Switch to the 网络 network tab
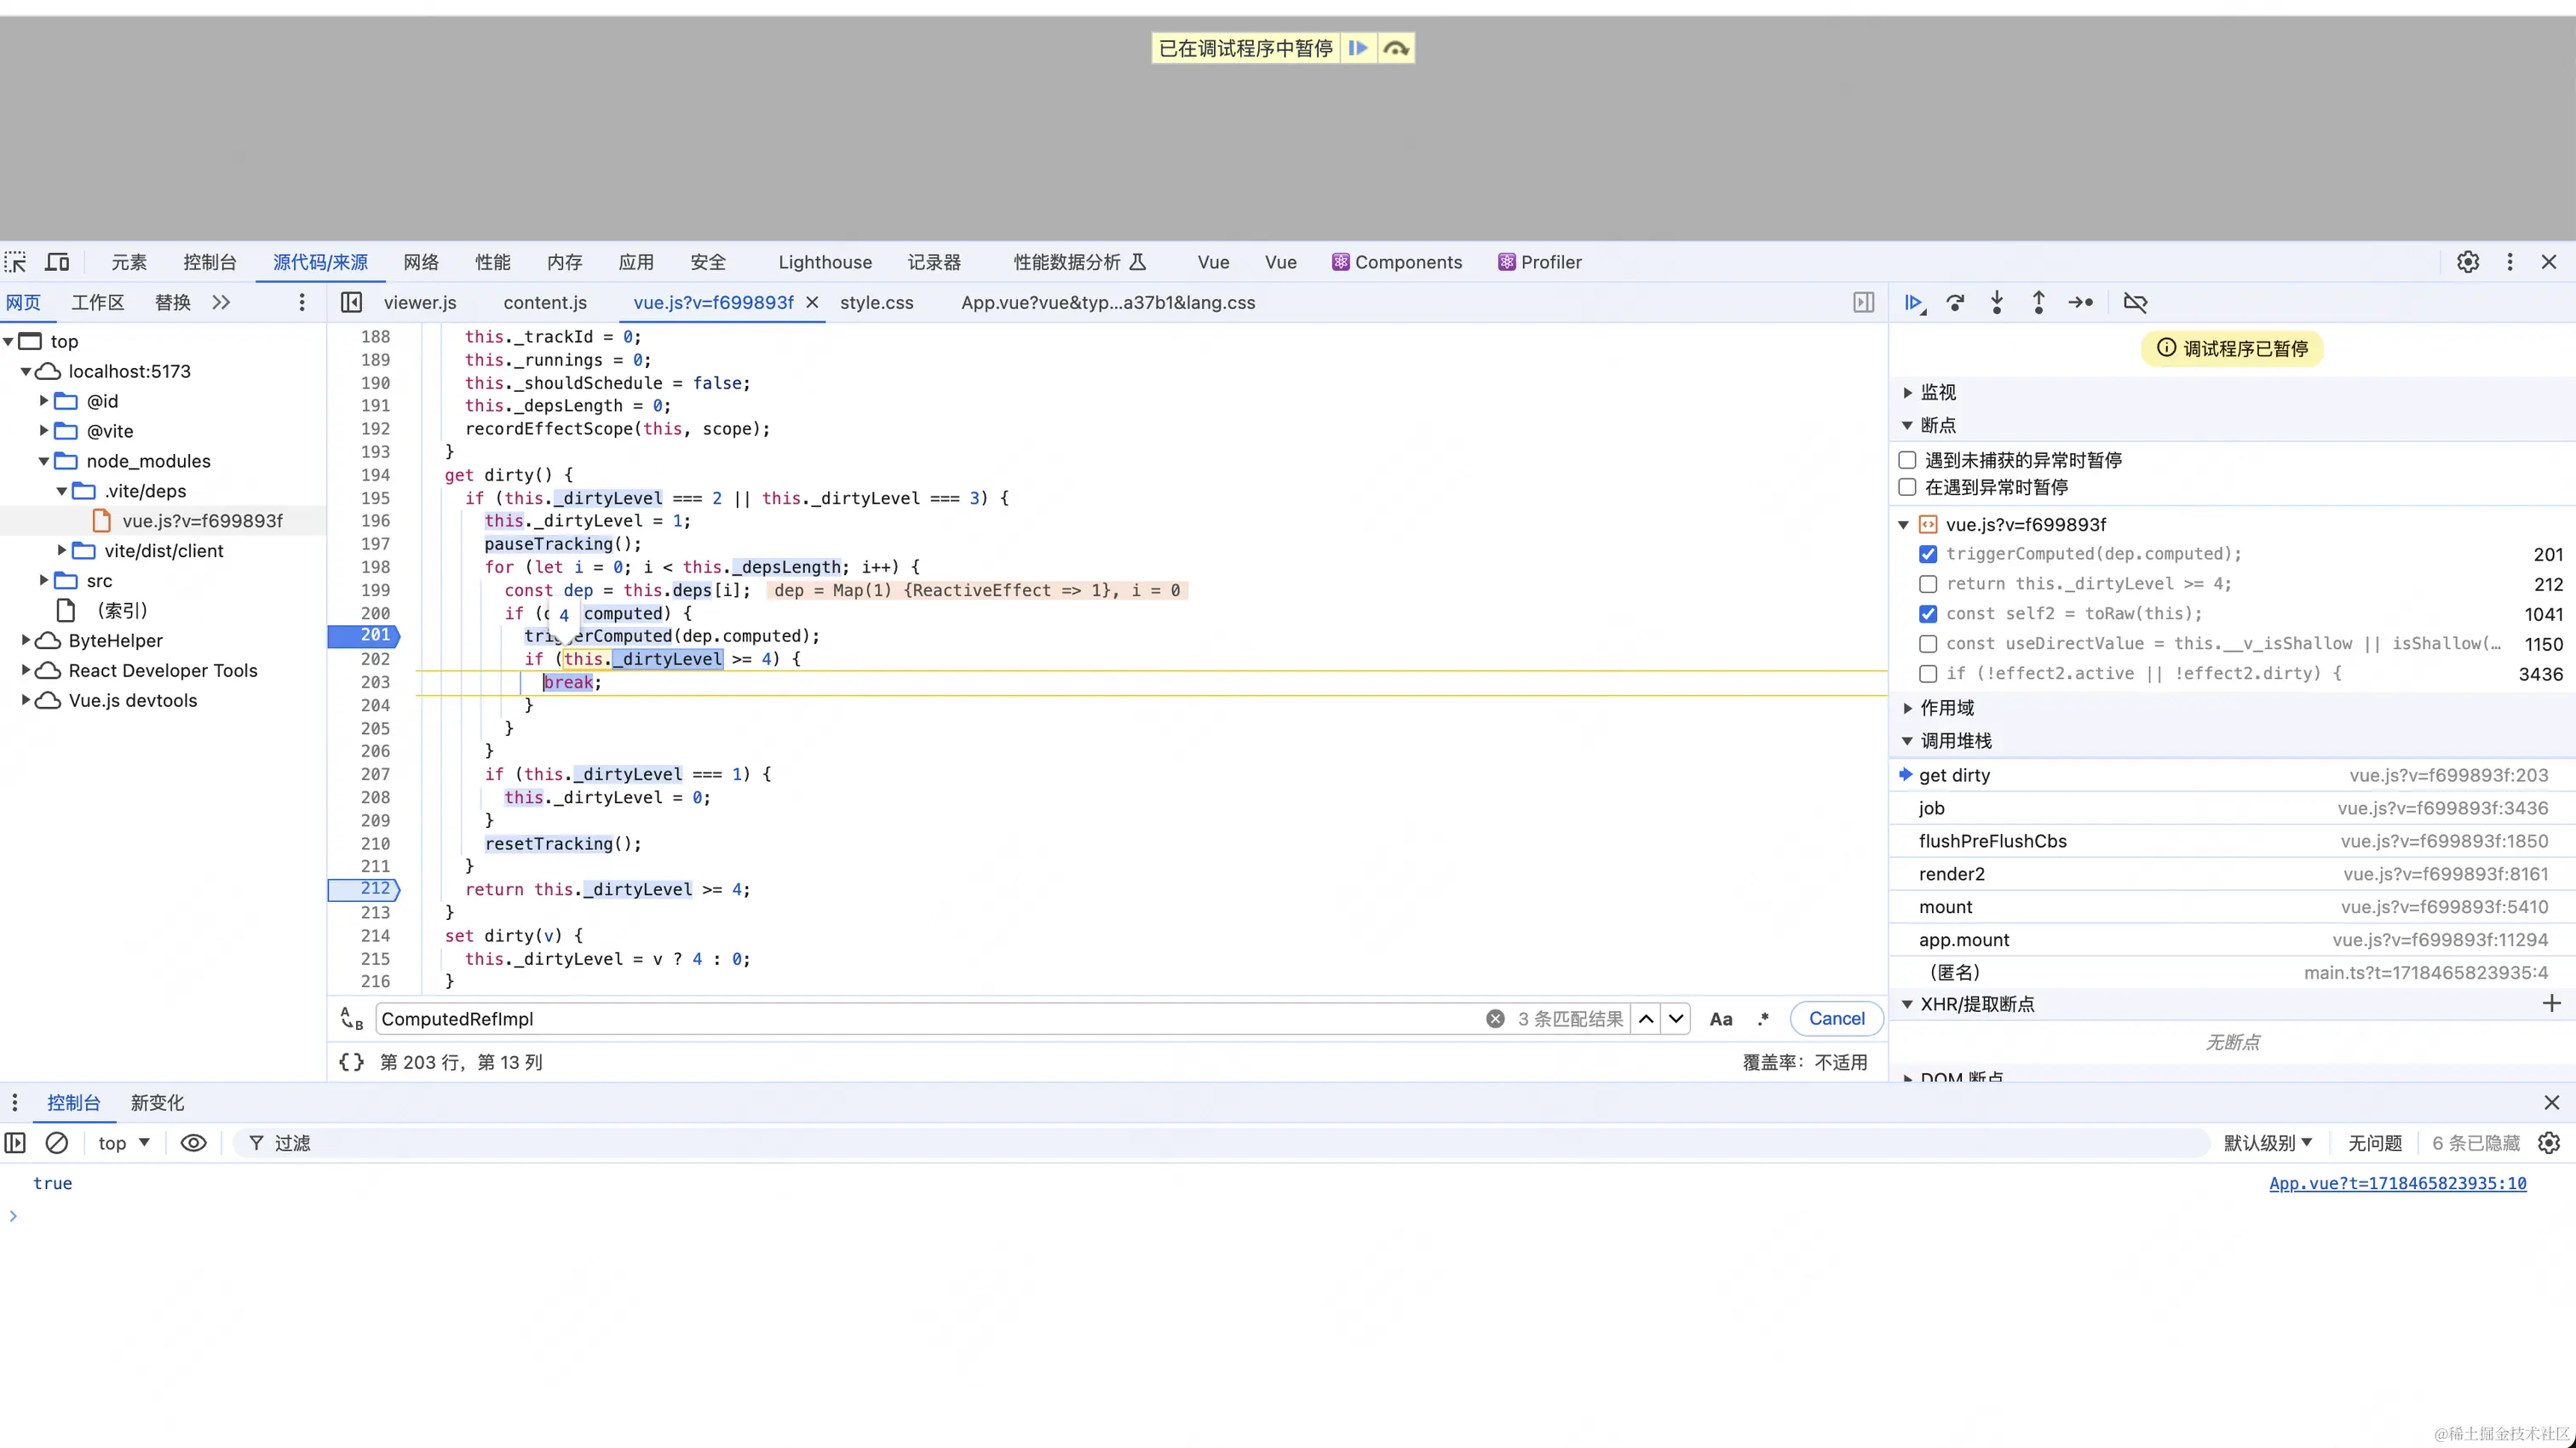 point(421,262)
